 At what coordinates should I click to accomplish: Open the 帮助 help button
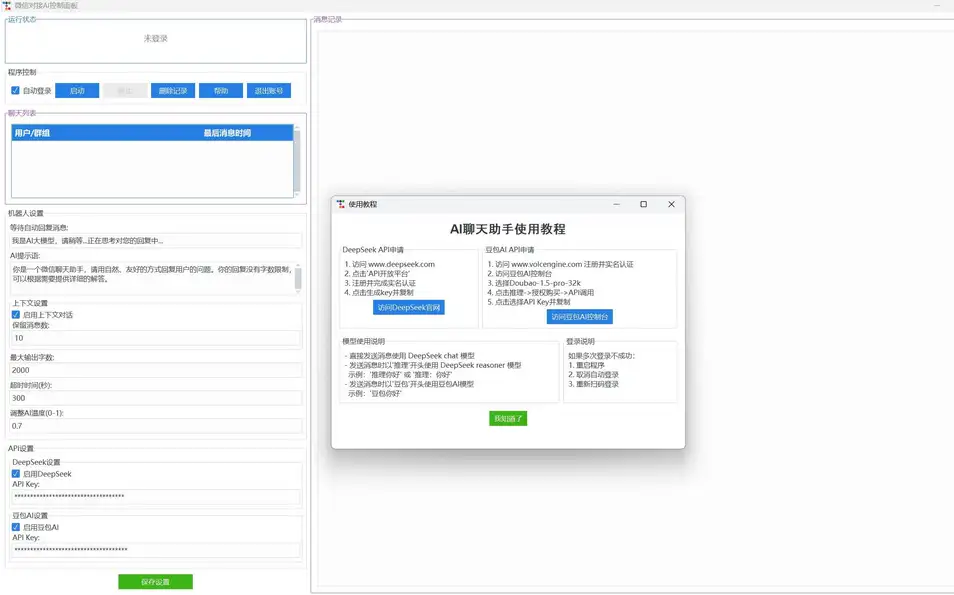[x=220, y=91]
